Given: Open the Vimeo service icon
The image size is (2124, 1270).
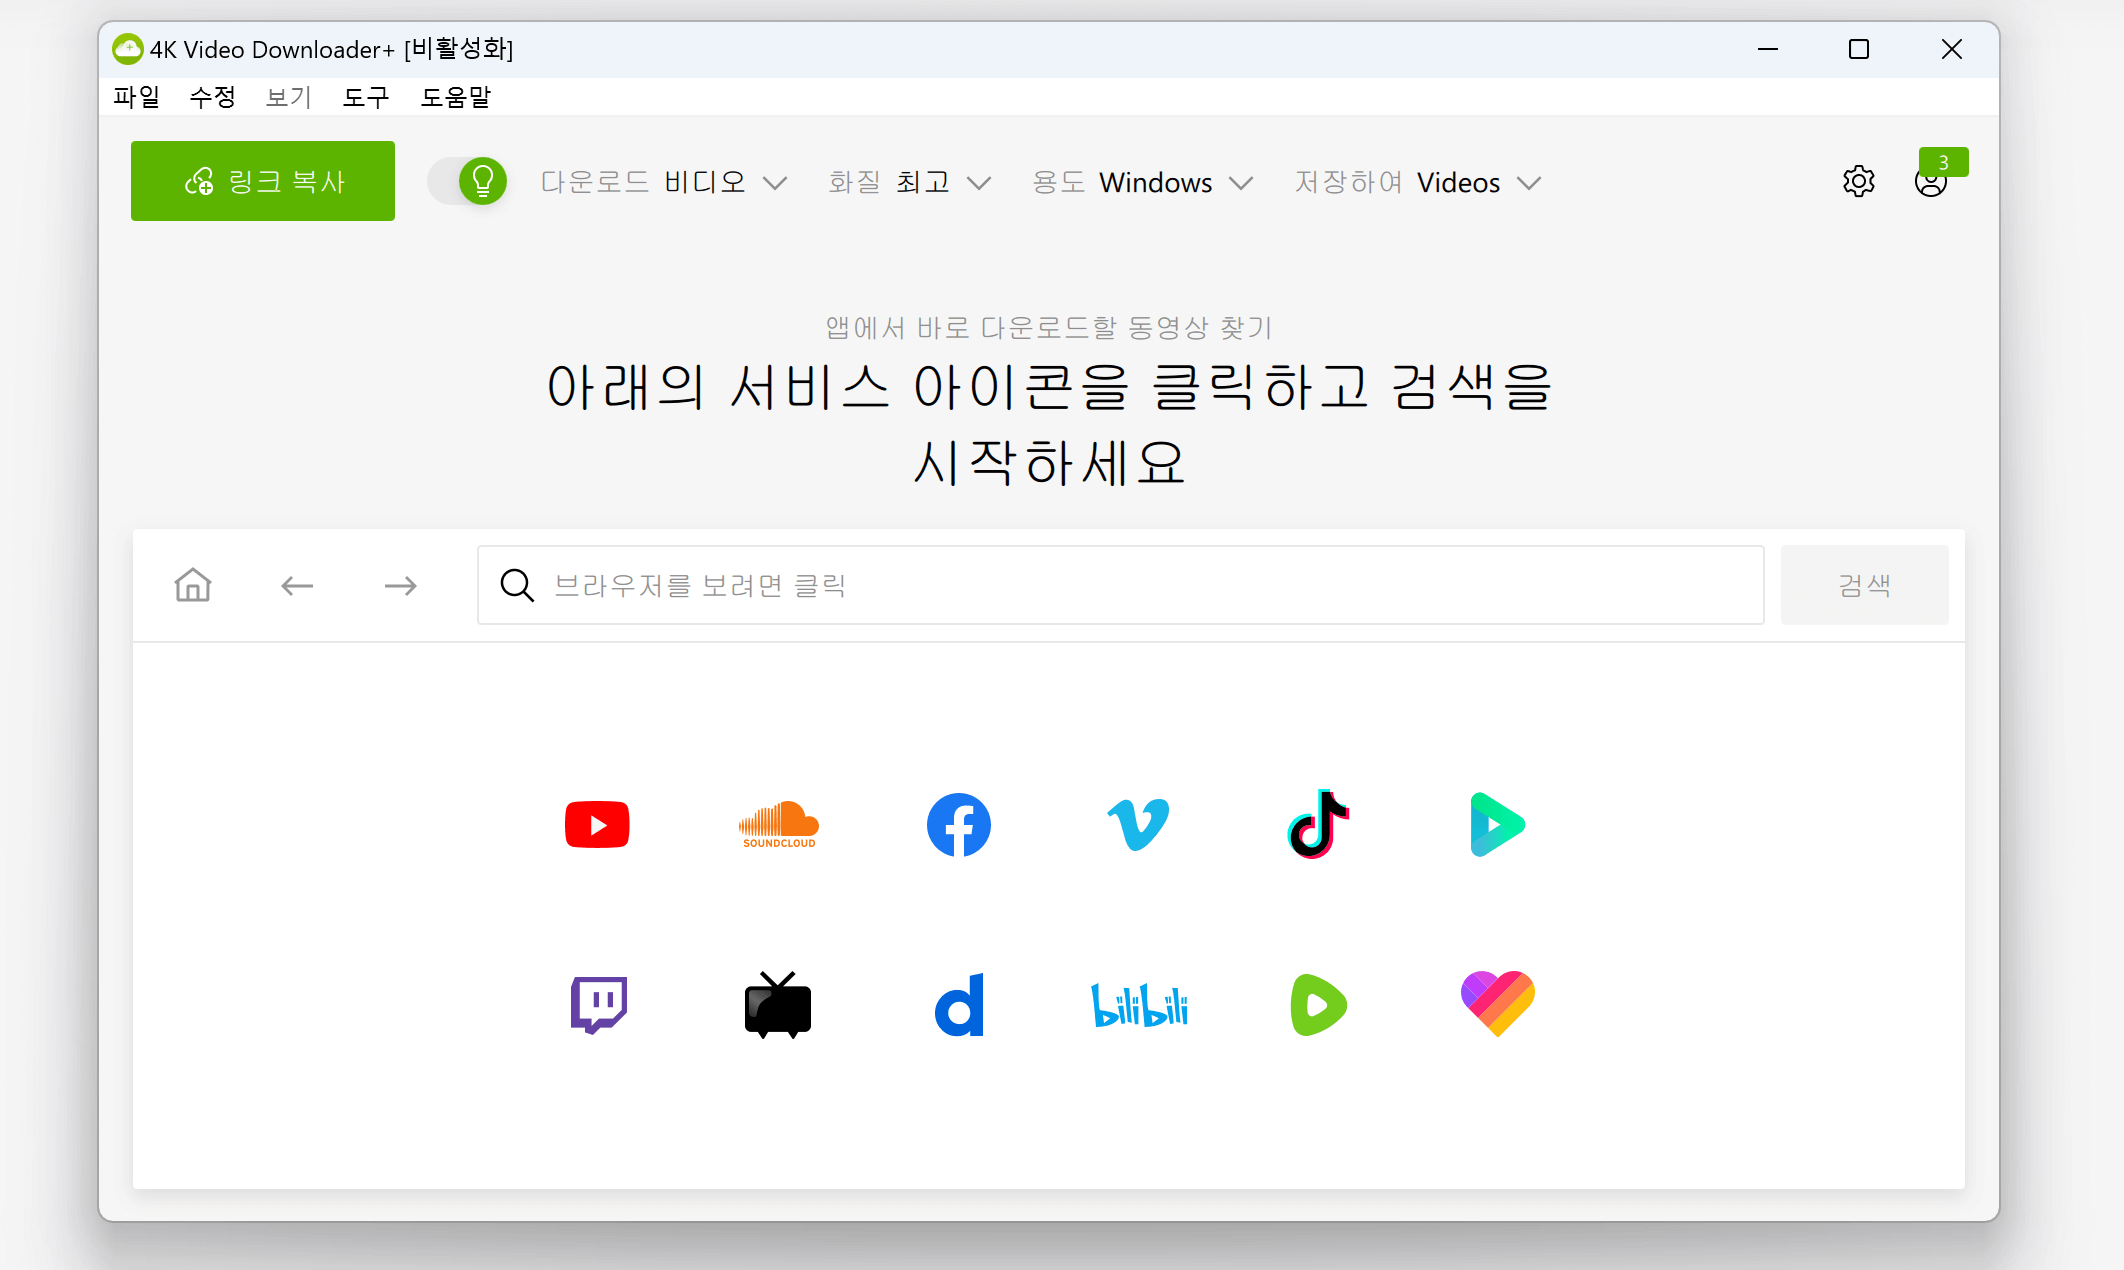Looking at the screenshot, I should point(1138,825).
